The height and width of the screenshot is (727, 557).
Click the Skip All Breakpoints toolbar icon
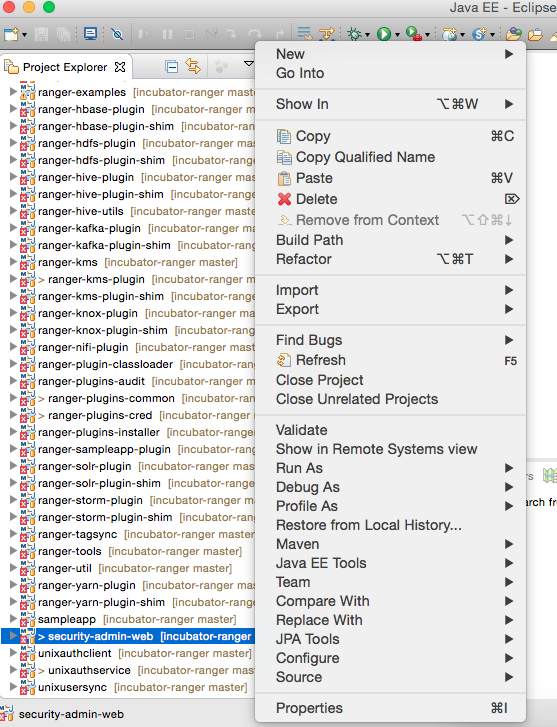(117, 34)
